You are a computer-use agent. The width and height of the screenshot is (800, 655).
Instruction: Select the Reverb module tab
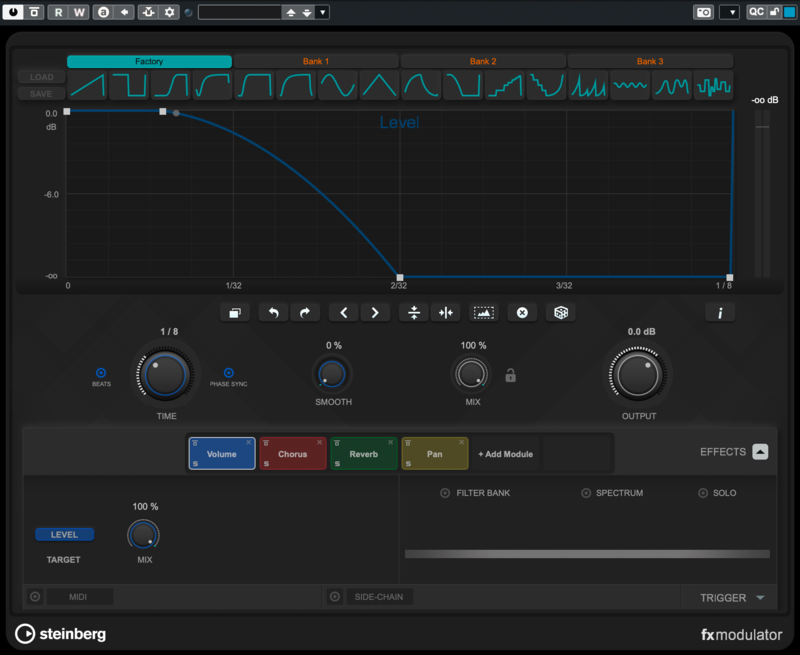click(x=364, y=454)
